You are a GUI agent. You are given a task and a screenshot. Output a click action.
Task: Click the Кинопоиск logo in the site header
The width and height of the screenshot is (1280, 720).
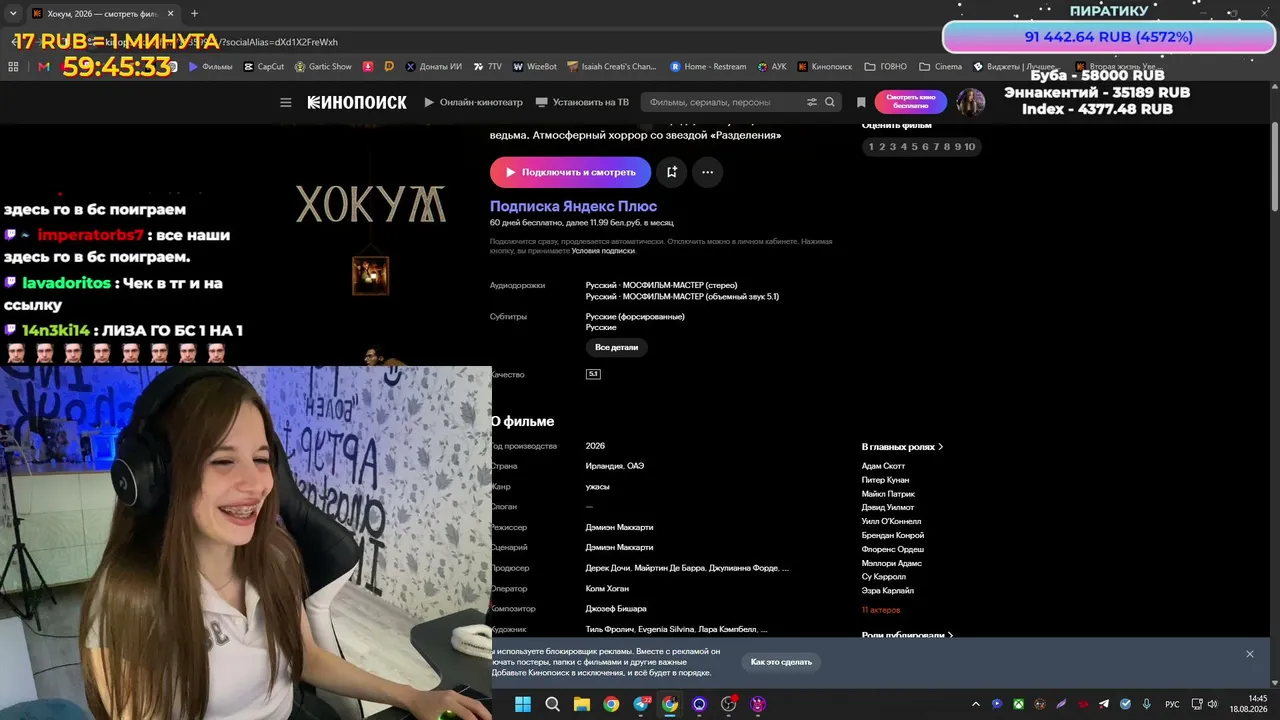tap(357, 102)
